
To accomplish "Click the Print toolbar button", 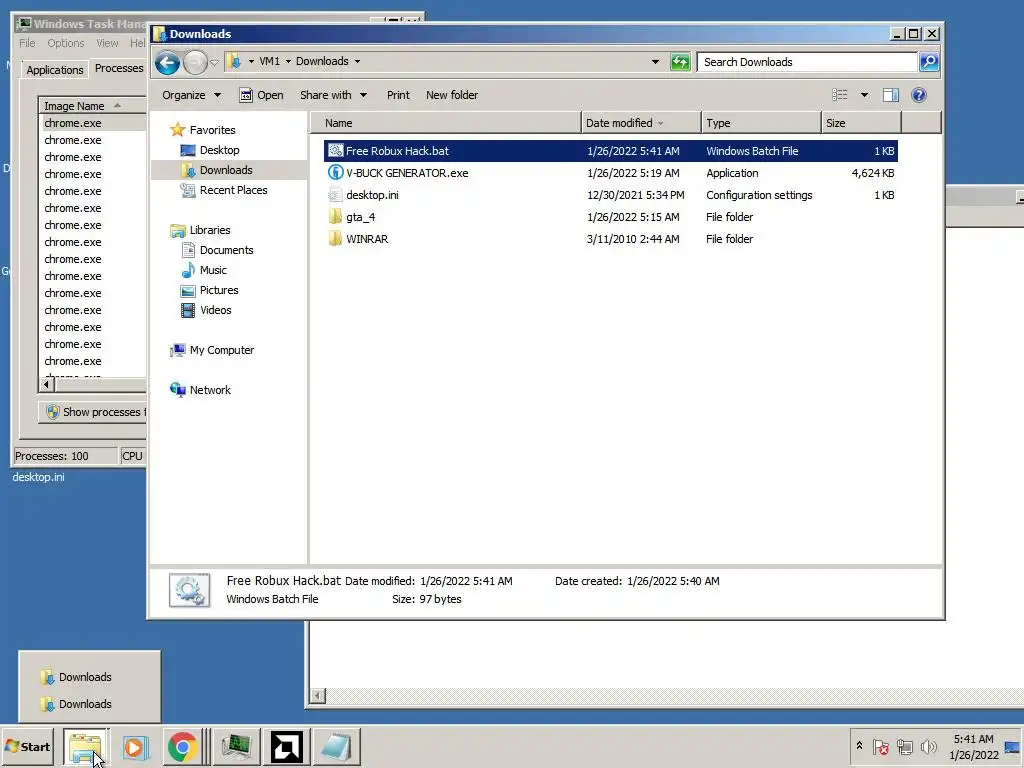I will pos(398,95).
